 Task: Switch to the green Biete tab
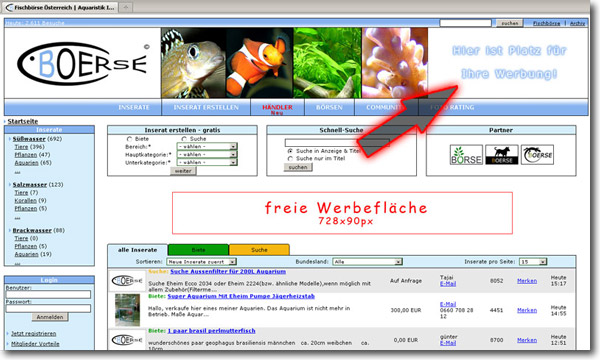pyautogui.click(x=198, y=250)
